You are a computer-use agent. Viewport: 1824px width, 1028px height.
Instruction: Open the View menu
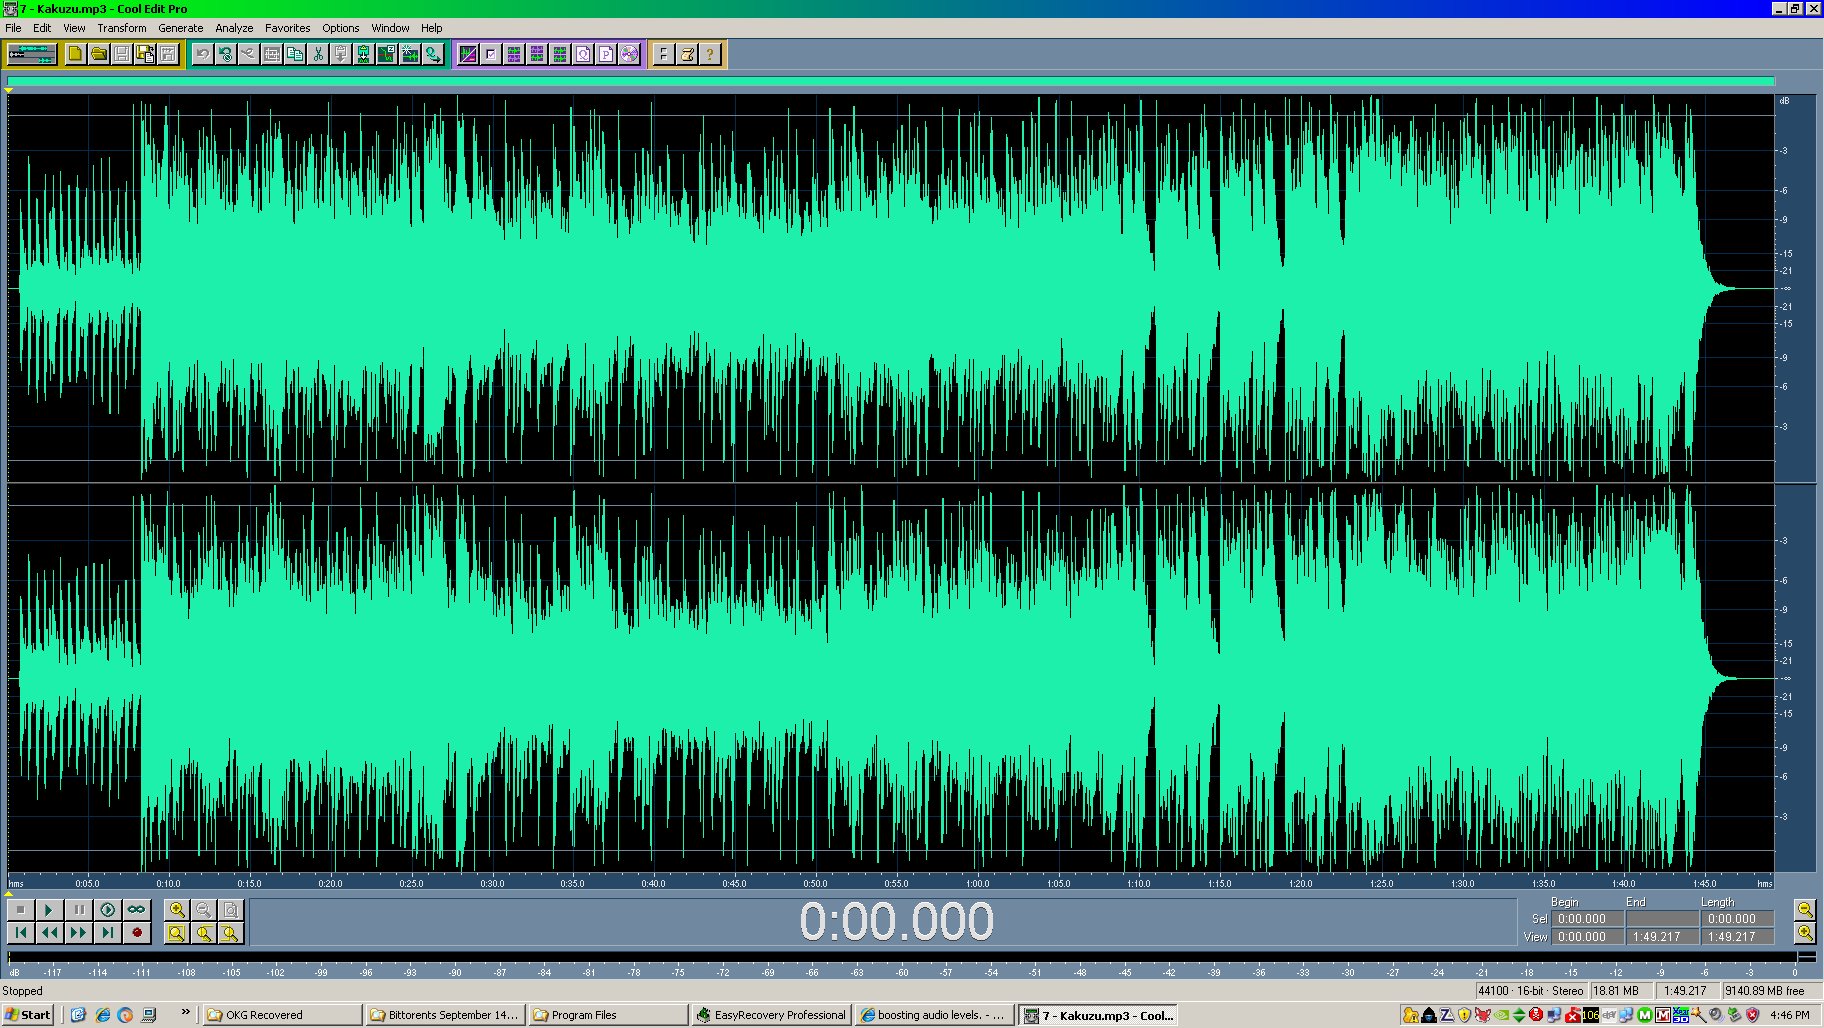(74, 28)
